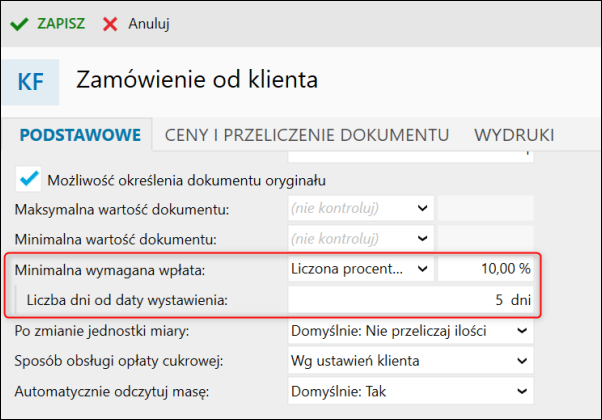Click the Liczba dni od daty wystawienia field
The height and width of the screenshot is (420, 602).
411,299
